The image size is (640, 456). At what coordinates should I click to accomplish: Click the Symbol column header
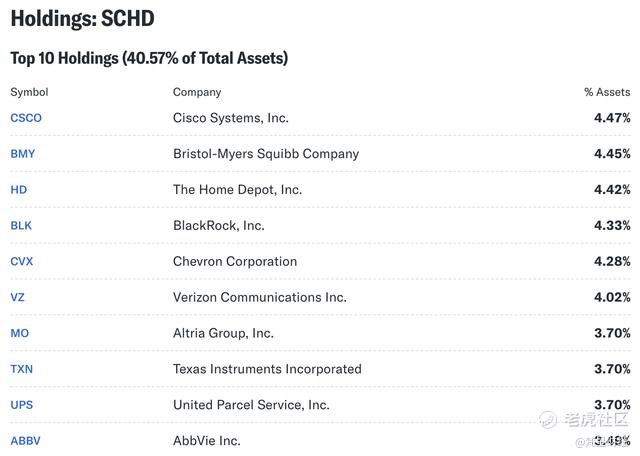[29, 92]
